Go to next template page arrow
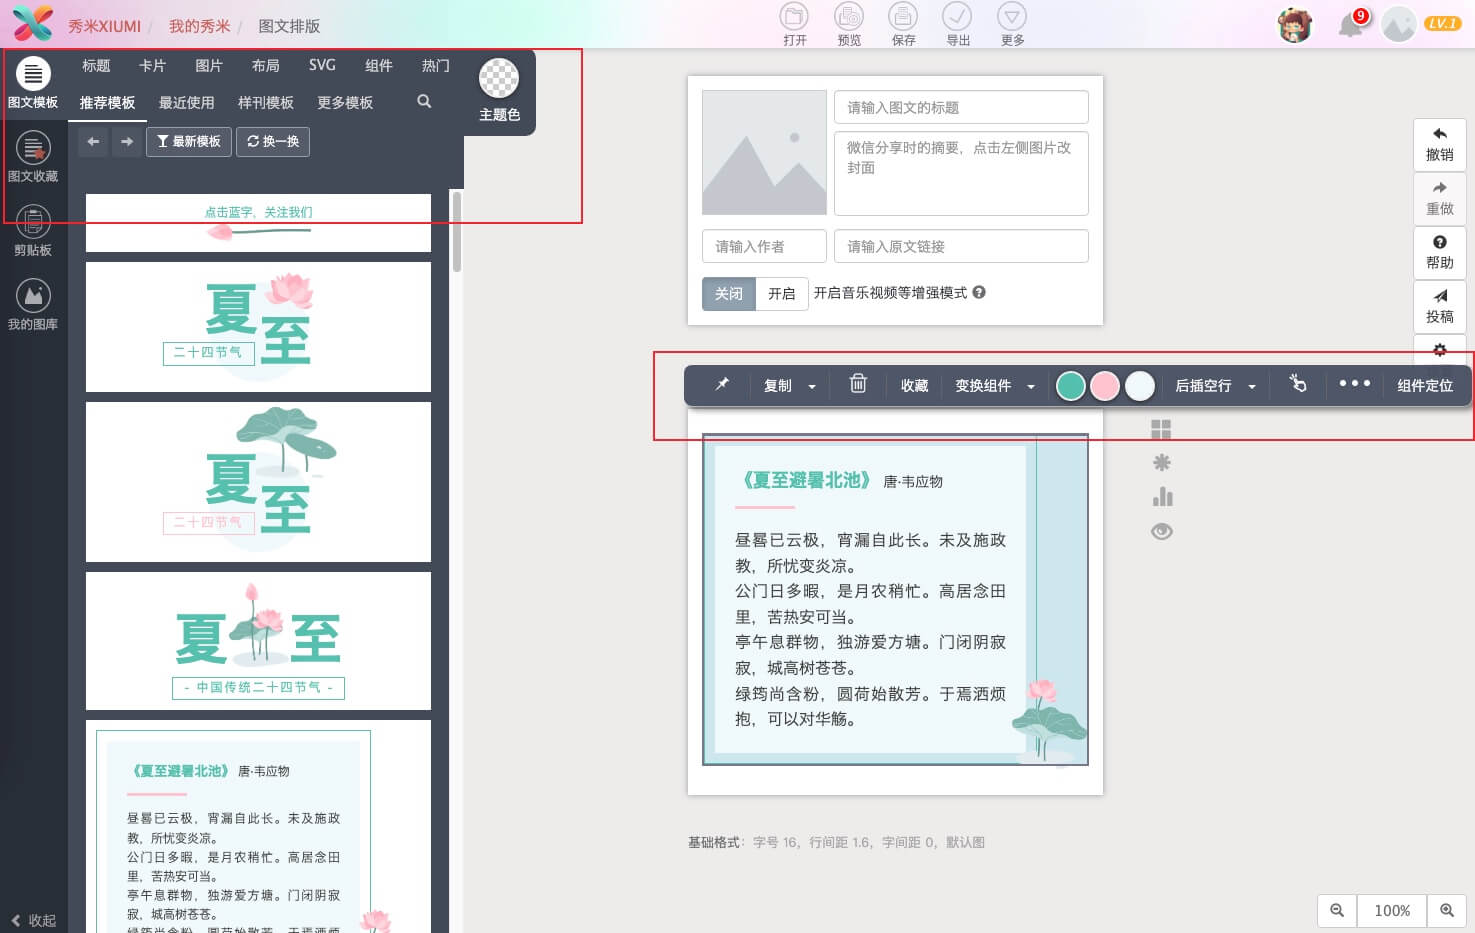1475x933 pixels. [126, 142]
